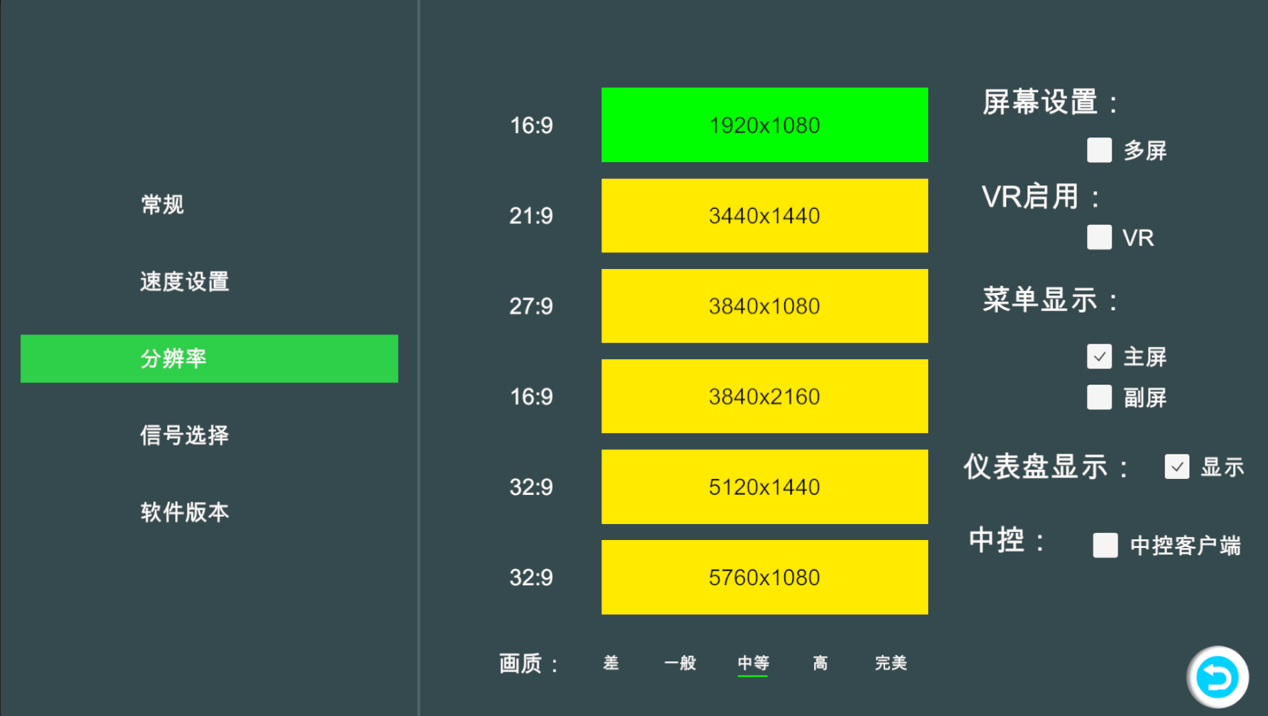The width and height of the screenshot is (1268, 716).
Task: Enable the 中控客户端 checkbox
Action: (x=1105, y=545)
